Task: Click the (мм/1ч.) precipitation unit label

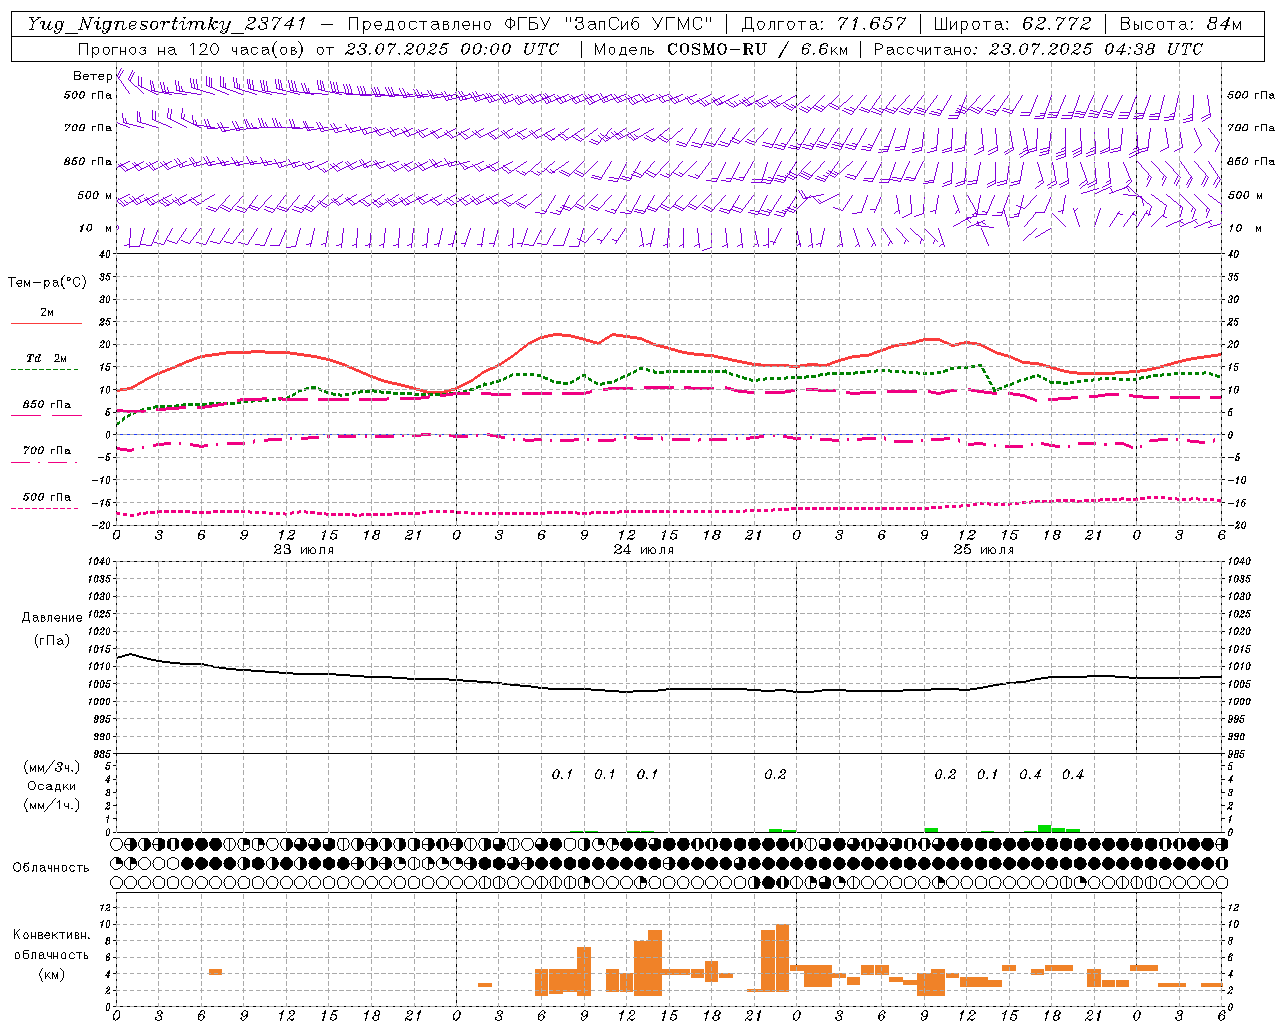Action: [52, 805]
